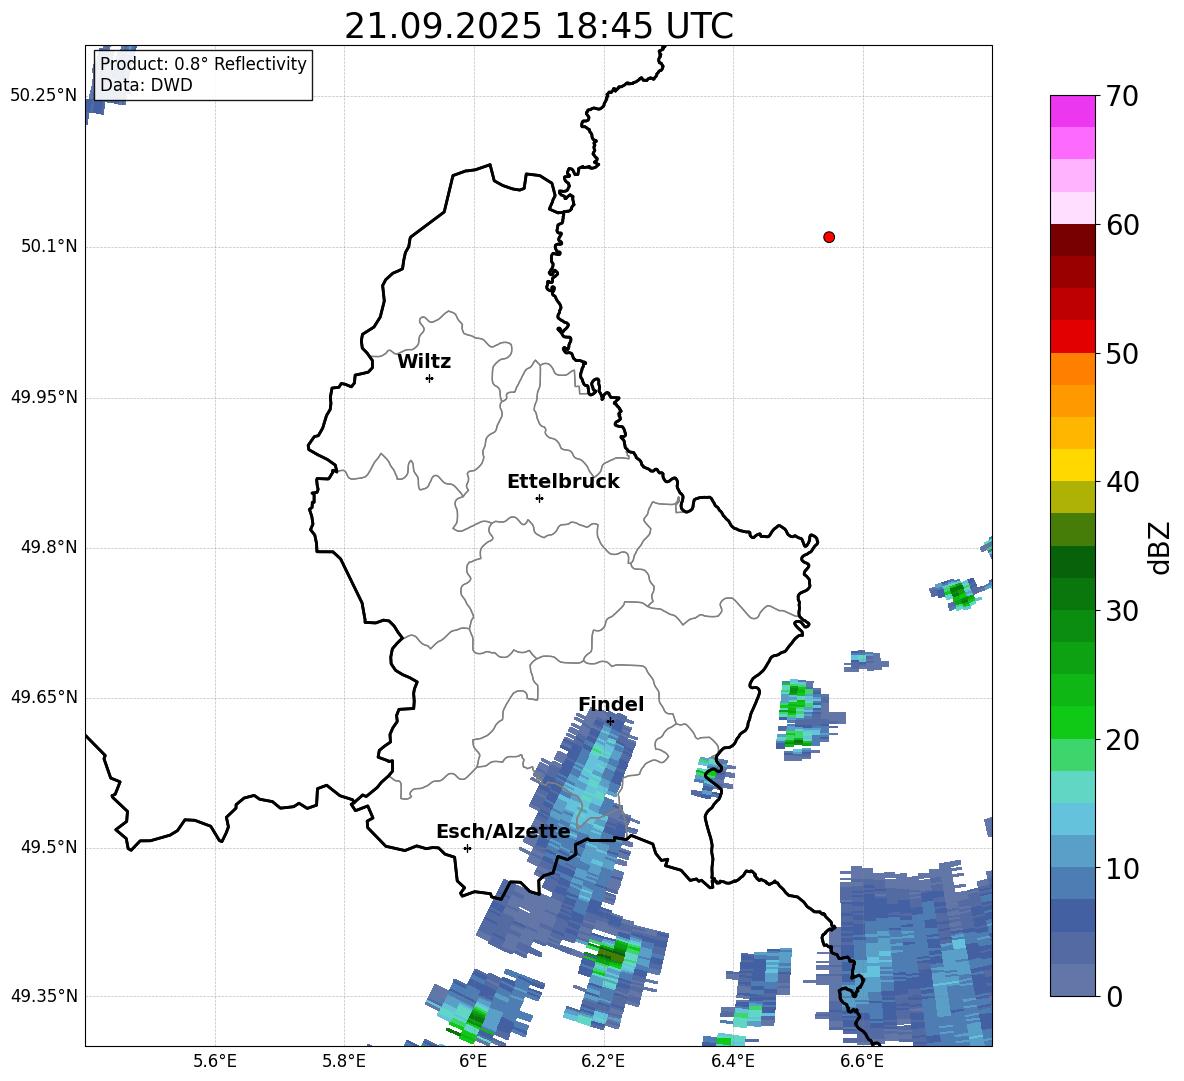
Task: Click the 50.25°N latitude label
Action: click(x=44, y=96)
